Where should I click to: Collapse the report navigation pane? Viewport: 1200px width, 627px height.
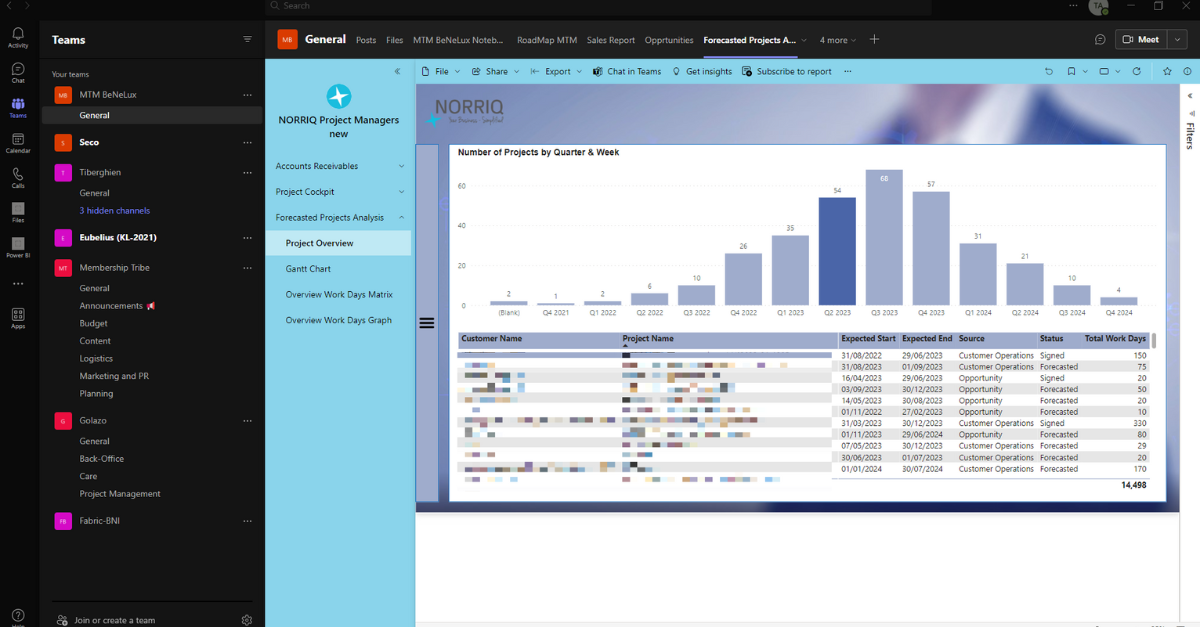pos(397,72)
